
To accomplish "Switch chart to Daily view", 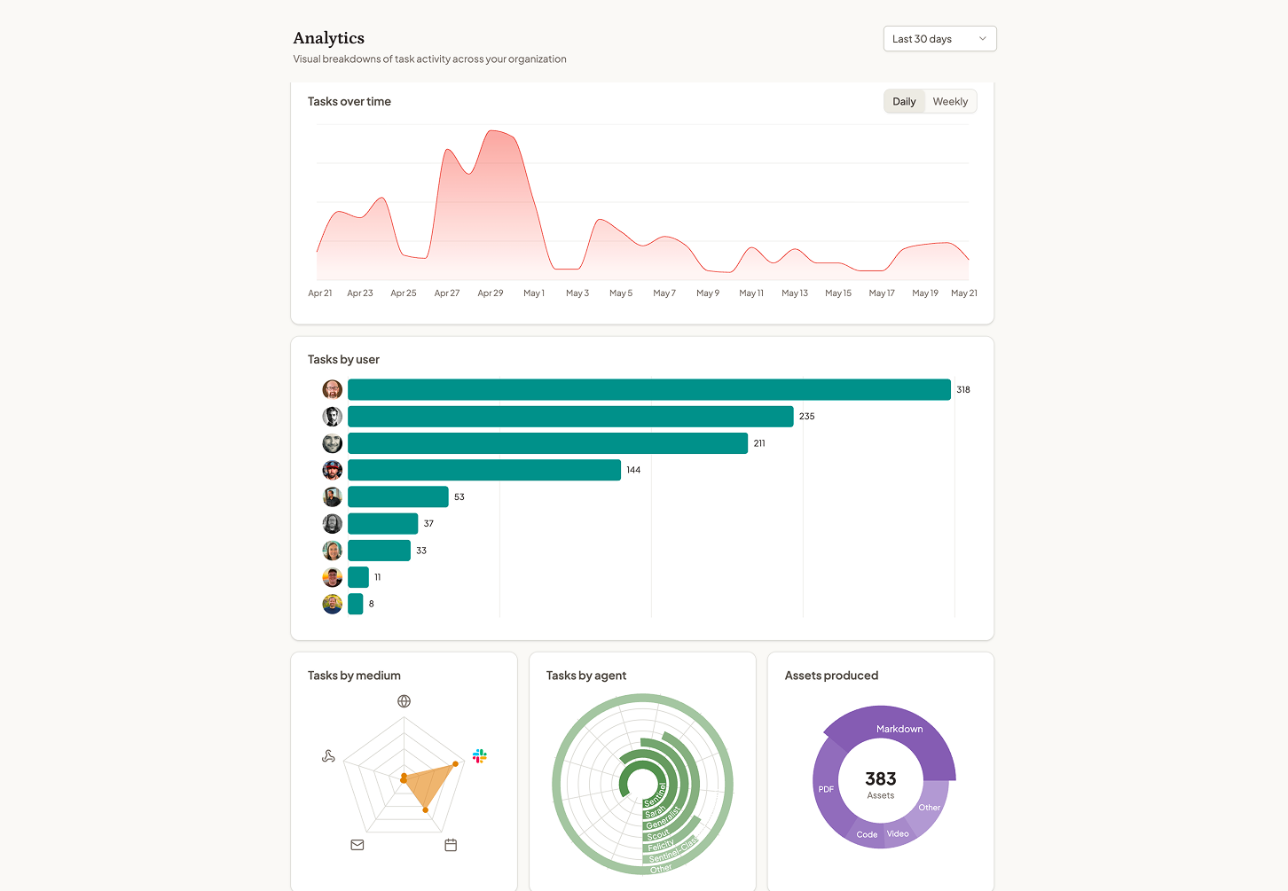I will [x=904, y=101].
